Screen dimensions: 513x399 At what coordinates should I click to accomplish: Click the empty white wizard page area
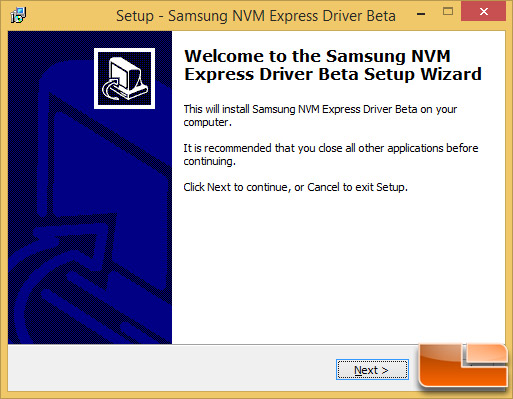pyautogui.click(x=338, y=267)
